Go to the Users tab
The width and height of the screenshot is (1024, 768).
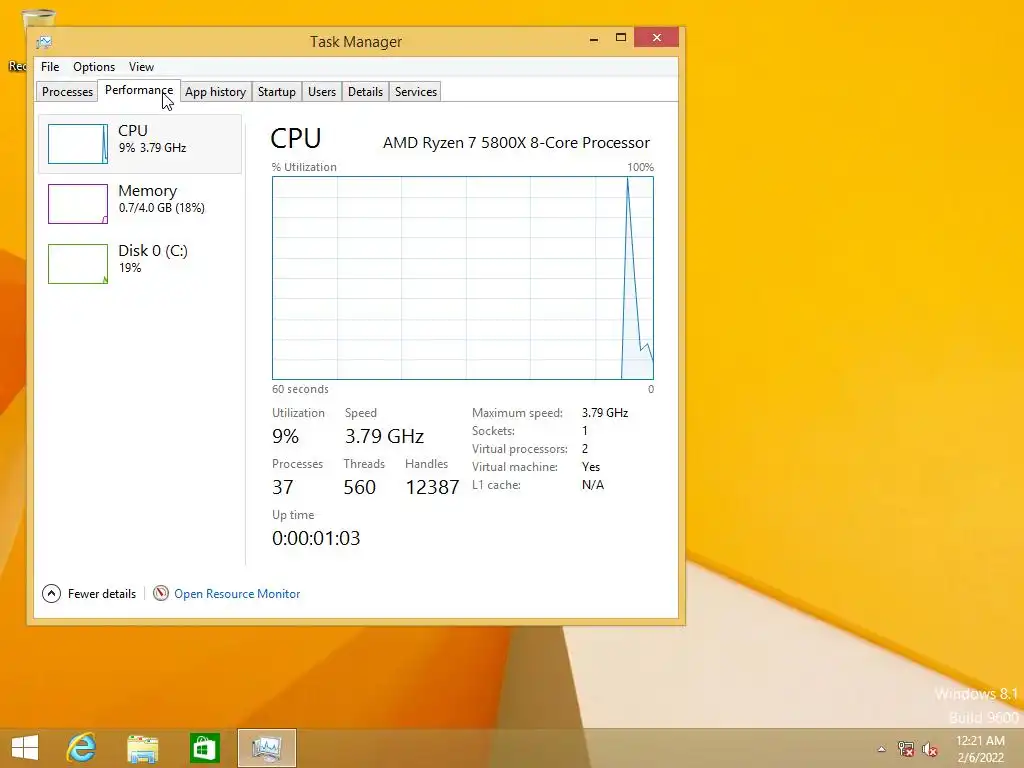(322, 91)
